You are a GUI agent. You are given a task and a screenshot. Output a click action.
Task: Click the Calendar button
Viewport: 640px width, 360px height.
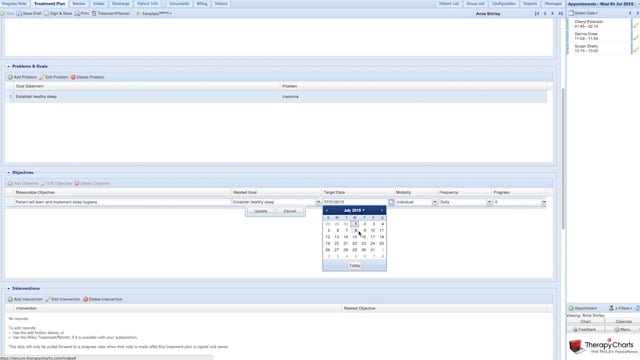coord(623,322)
